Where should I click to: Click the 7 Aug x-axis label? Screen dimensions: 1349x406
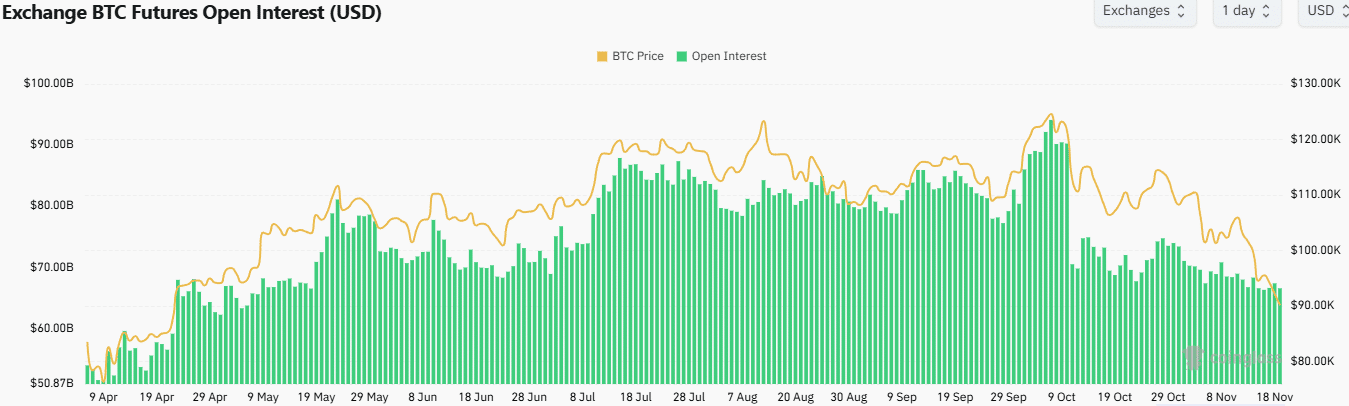click(743, 397)
